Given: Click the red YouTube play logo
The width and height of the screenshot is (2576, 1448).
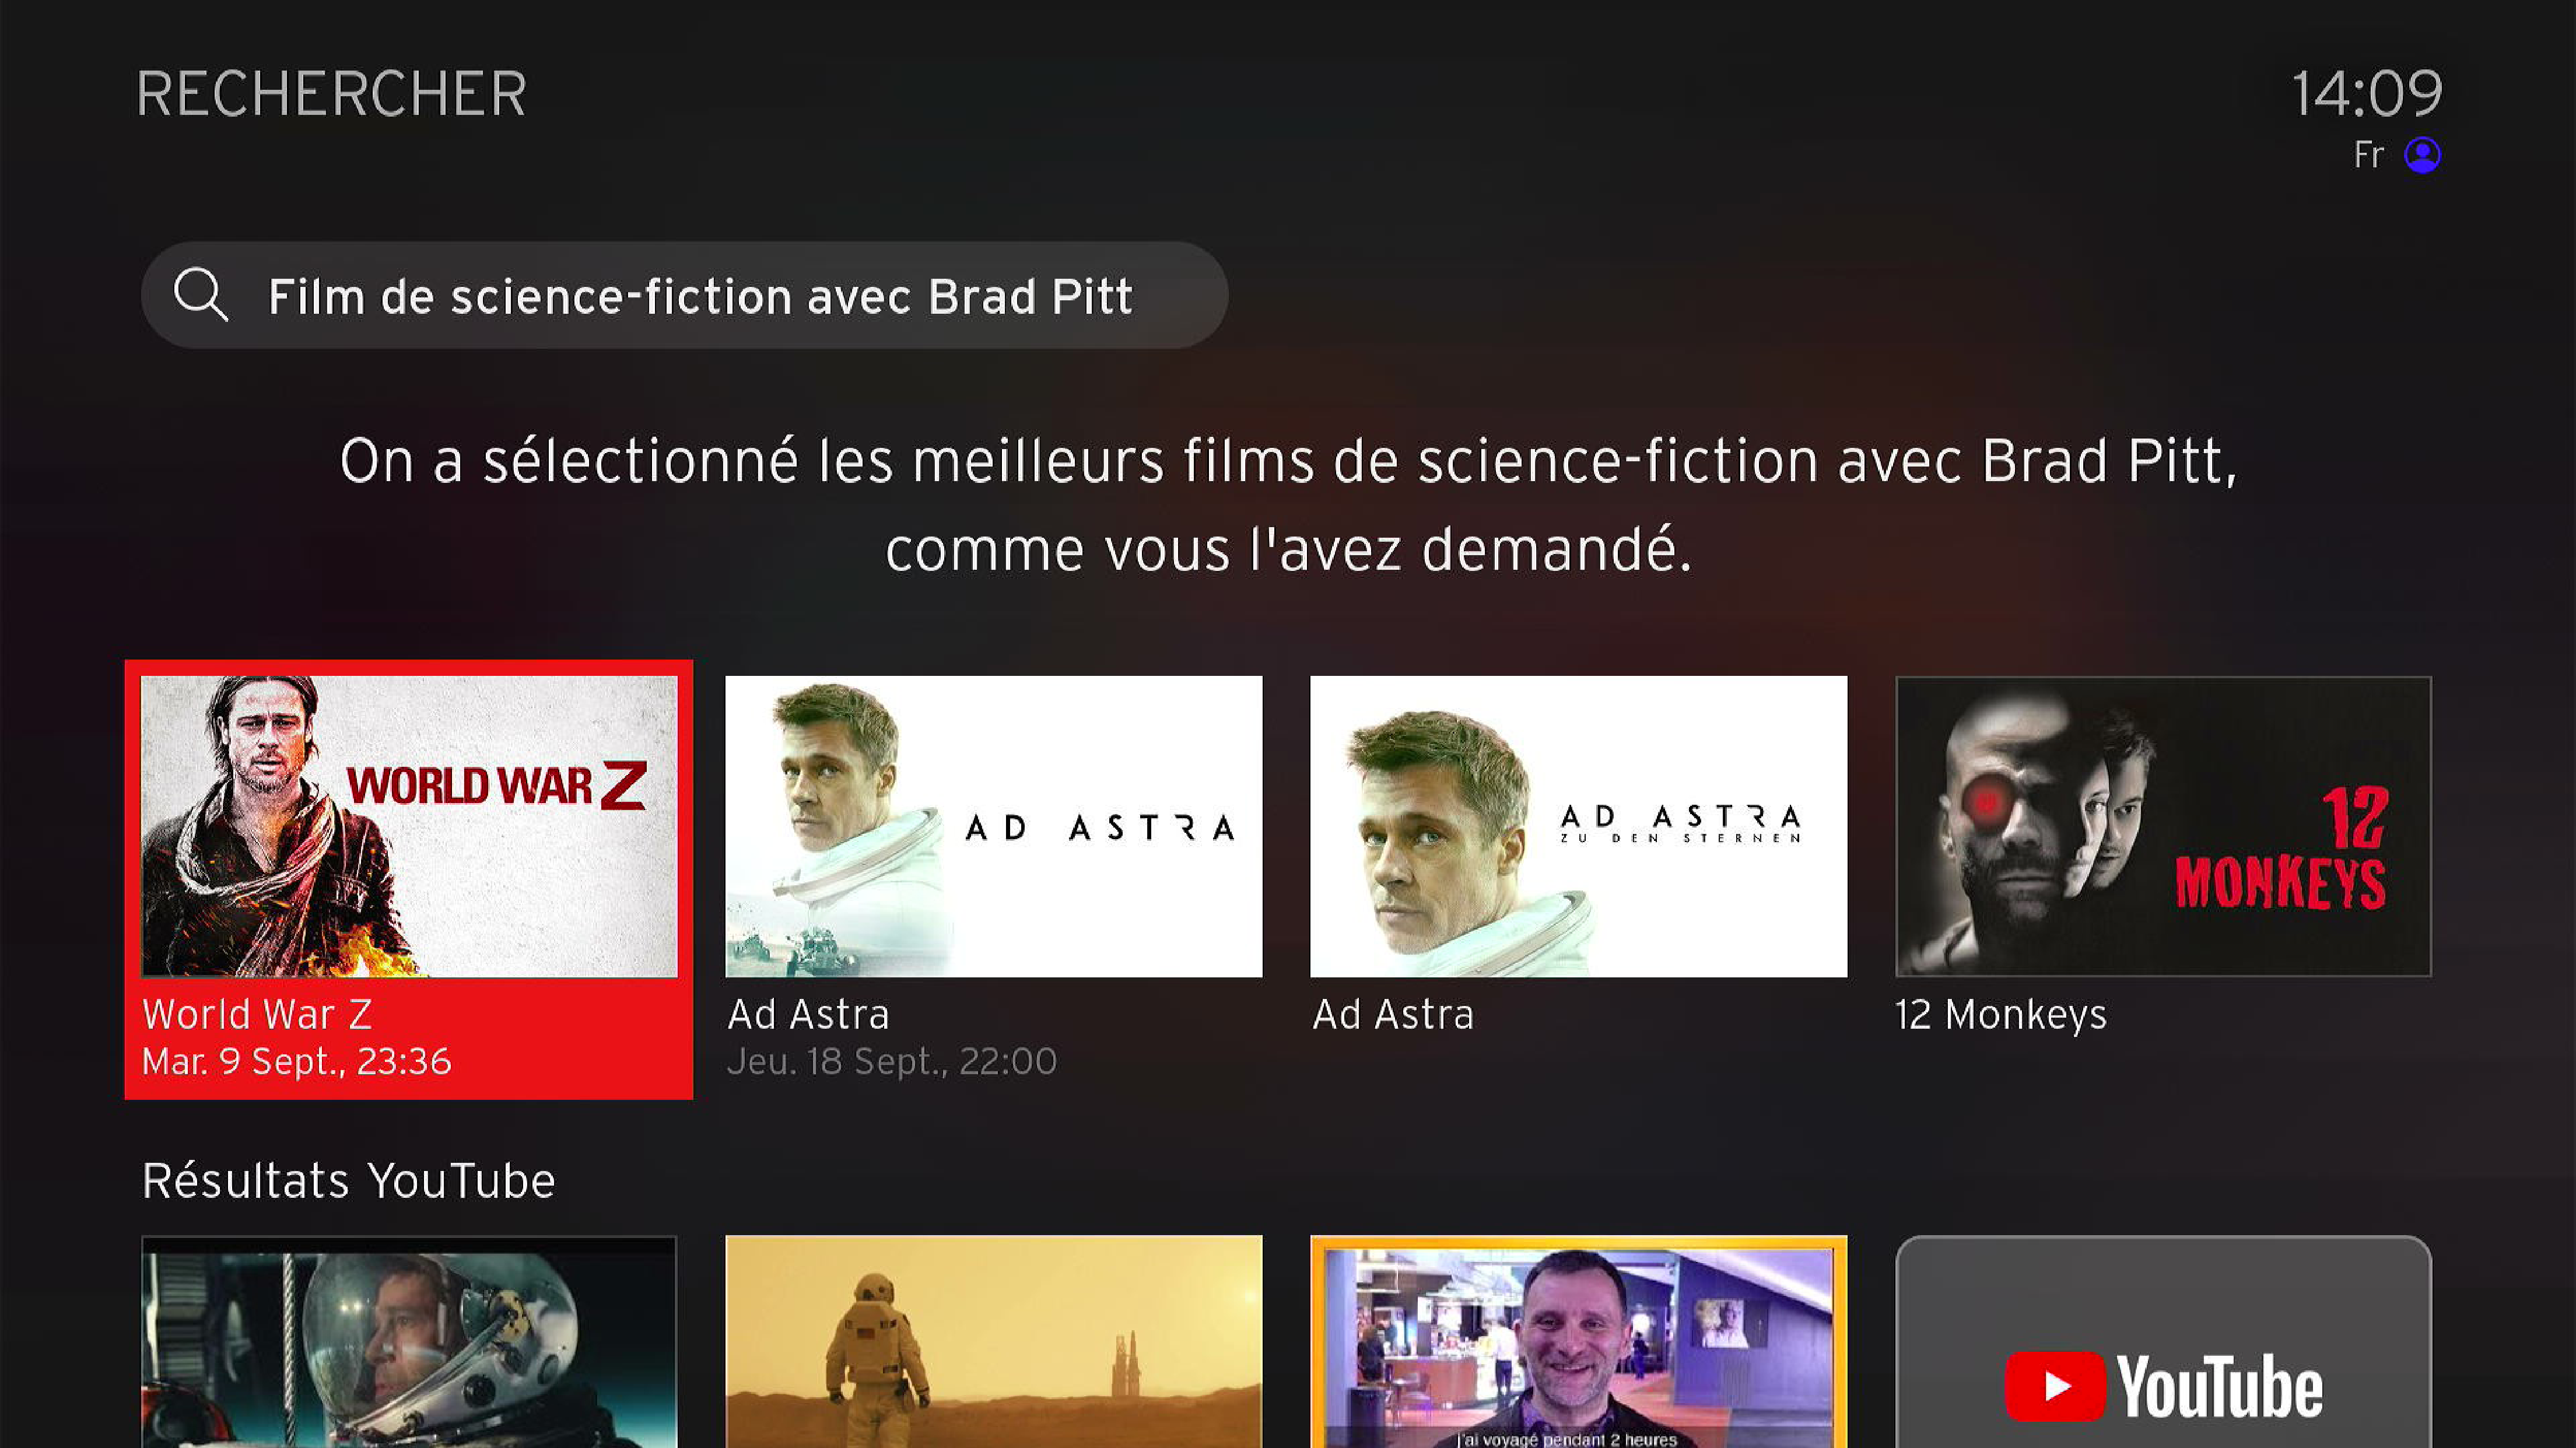Looking at the screenshot, I should click(x=2055, y=1385).
